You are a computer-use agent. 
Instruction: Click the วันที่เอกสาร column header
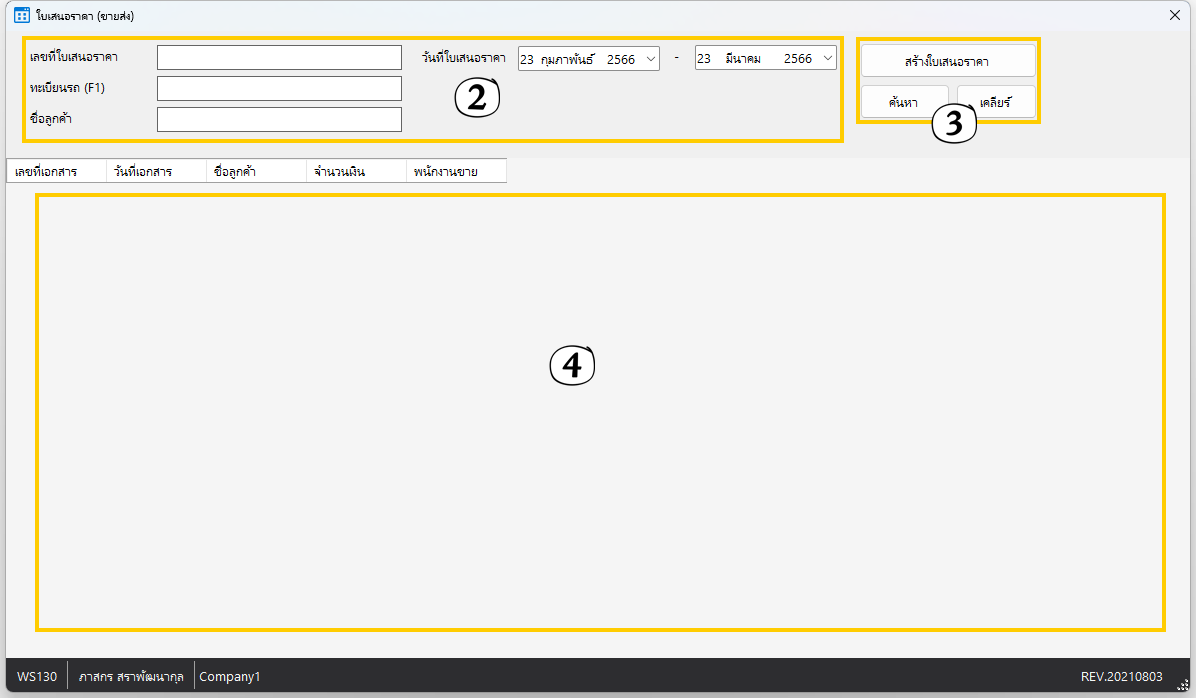click(x=156, y=172)
